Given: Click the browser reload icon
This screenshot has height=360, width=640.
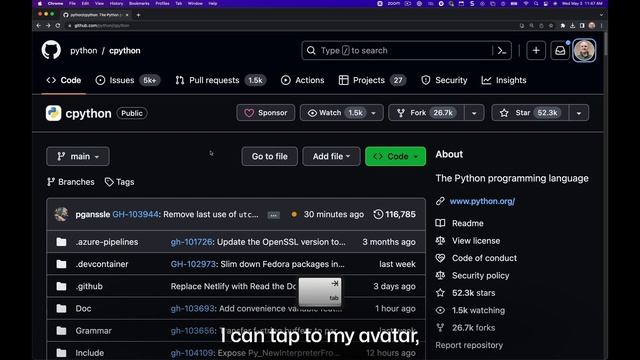Looking at the screenshot, I should tap(58, 25).
